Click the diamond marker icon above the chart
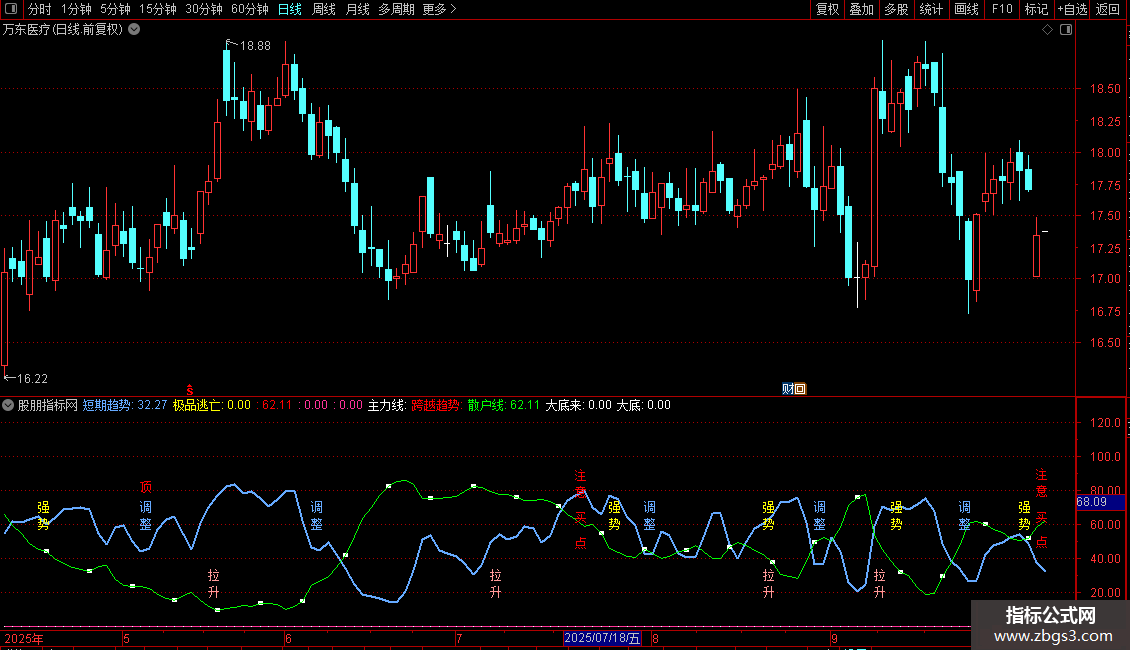The width and height of the screenshot is (1130, 650). pyautogui.click(x=1047, y=30)
